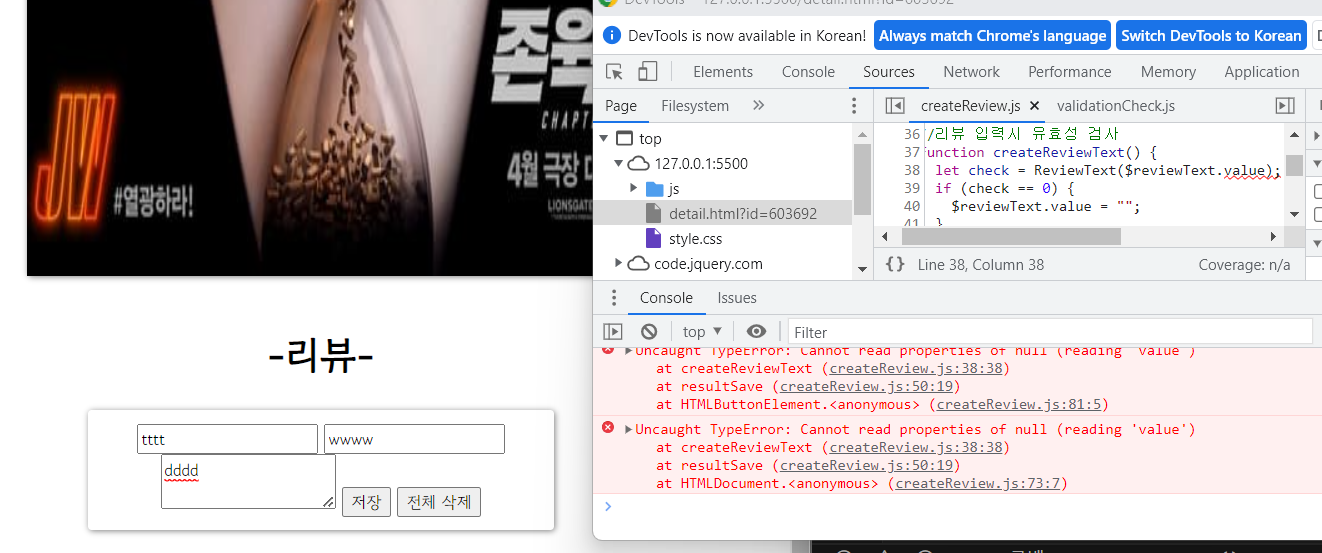Expand the js folder arrow
The image size is (1322, 553).
[634, 189]
